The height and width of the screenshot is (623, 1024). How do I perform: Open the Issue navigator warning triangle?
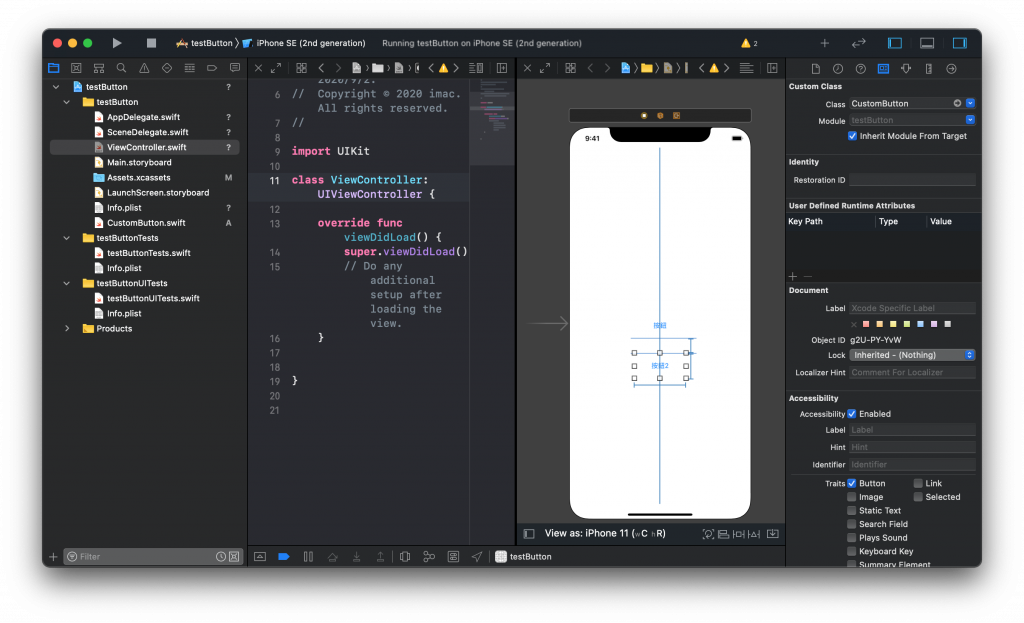[144, 68]
